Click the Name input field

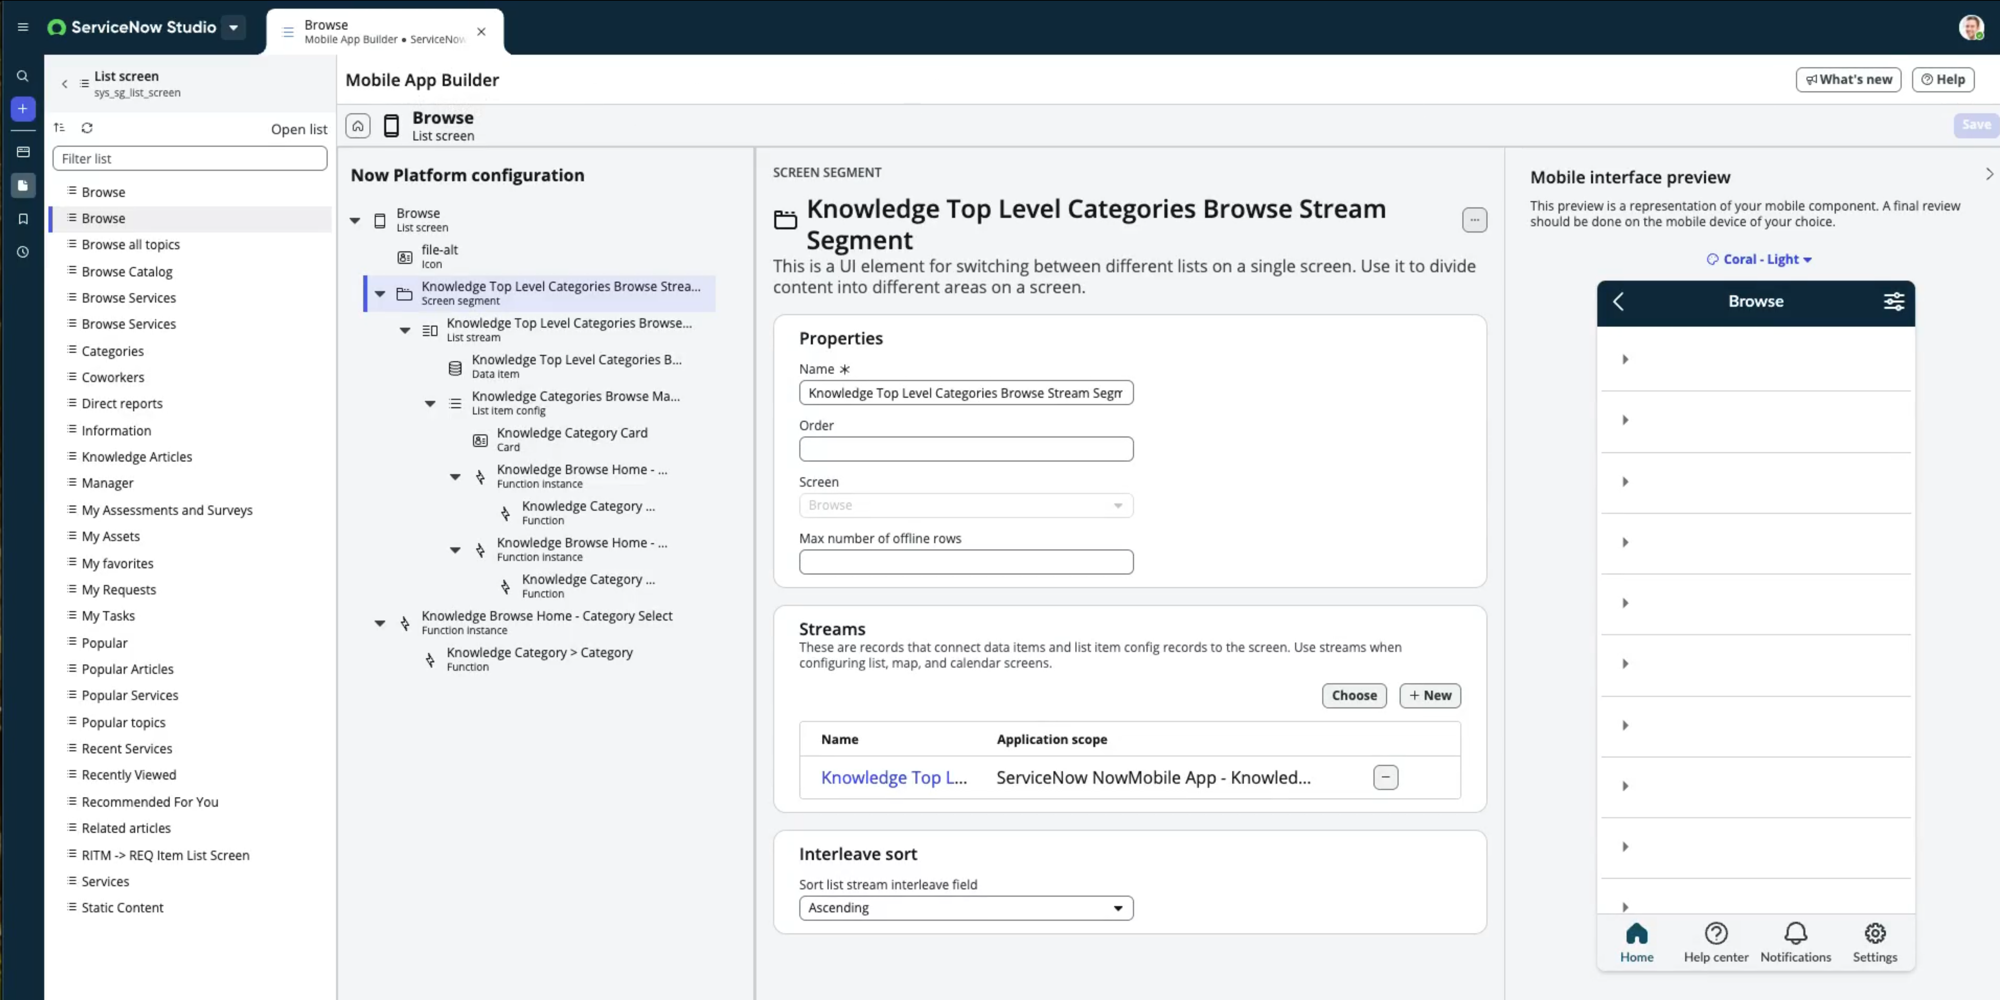coord(966,393)
